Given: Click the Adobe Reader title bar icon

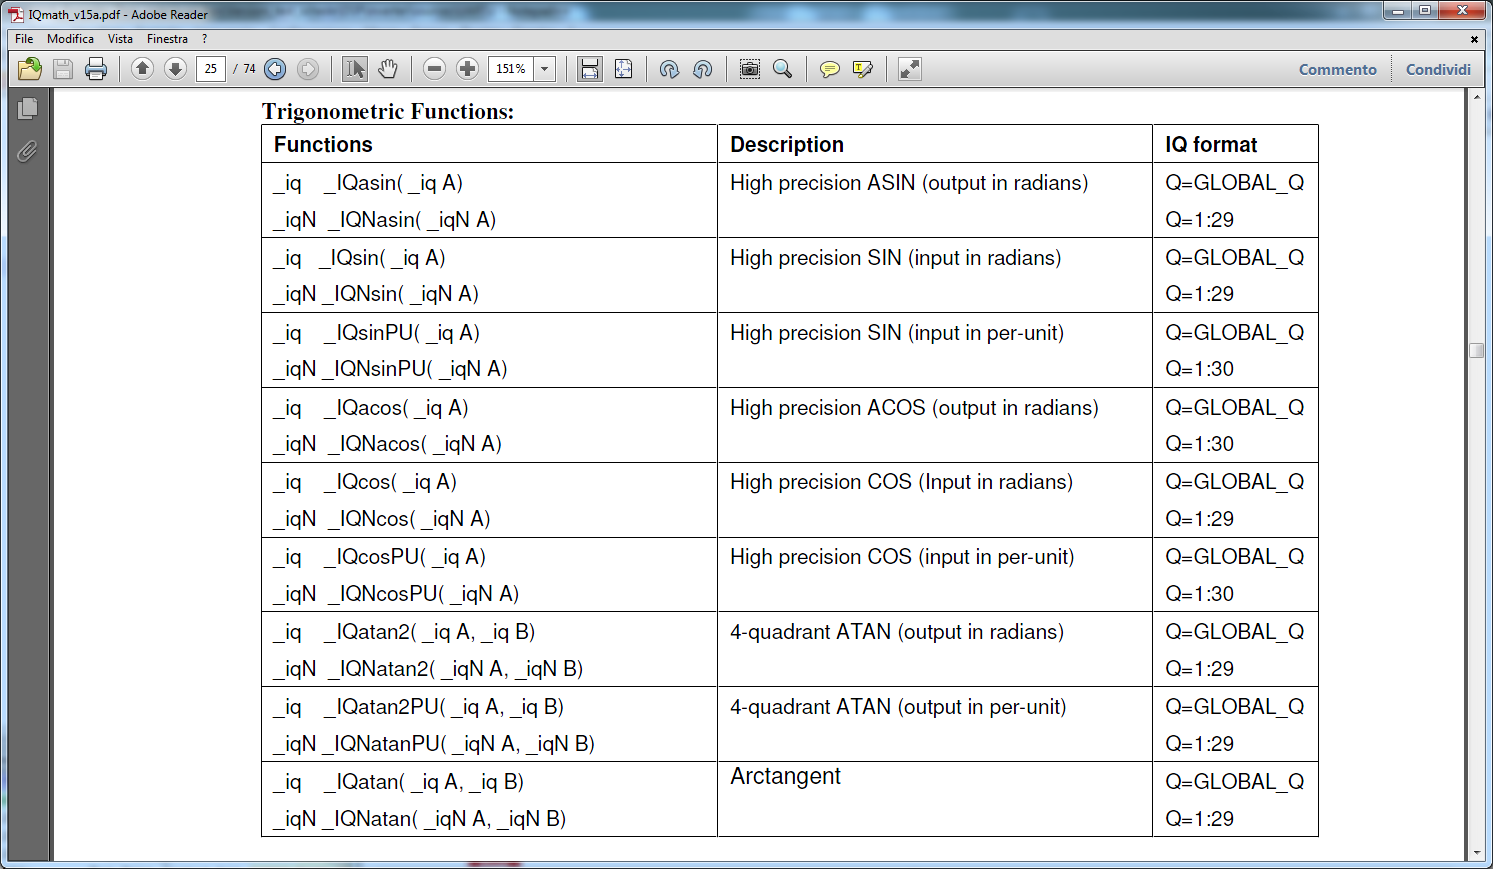Looking at the screenshot, I should 16,14.
